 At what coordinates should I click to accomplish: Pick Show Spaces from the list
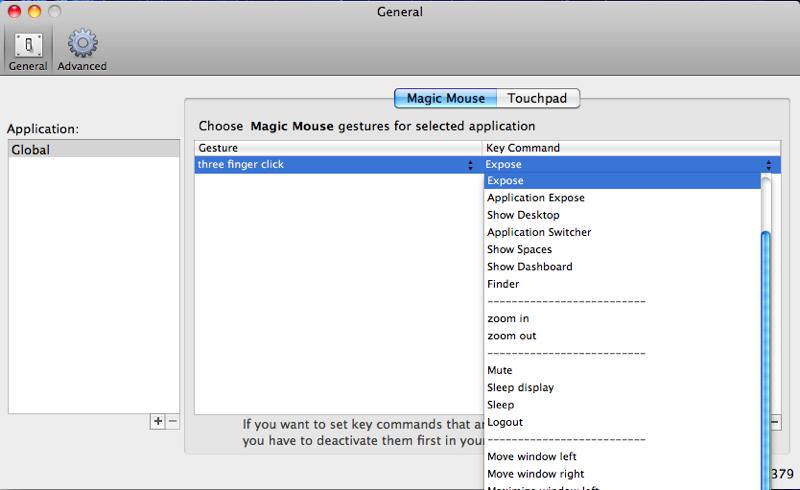622,250
